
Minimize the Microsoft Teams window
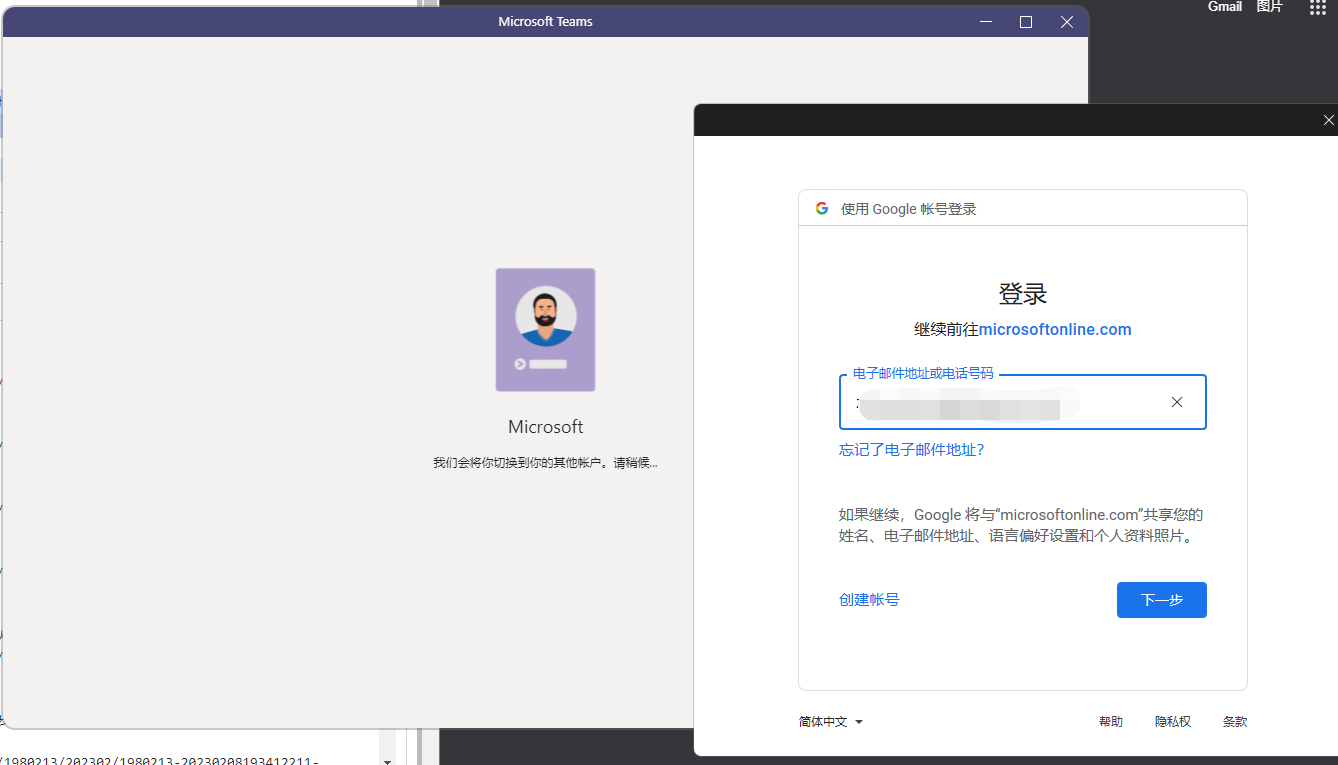click(x=985, y=21)
